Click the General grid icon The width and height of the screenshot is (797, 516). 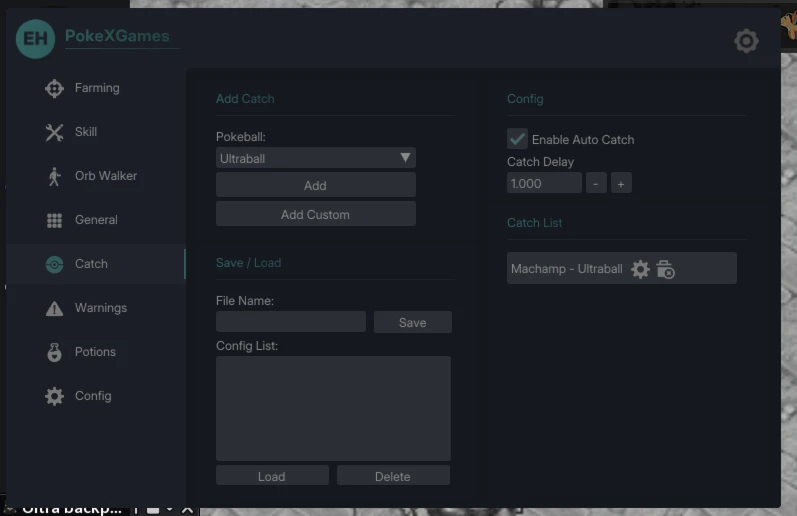pos(54,220)
